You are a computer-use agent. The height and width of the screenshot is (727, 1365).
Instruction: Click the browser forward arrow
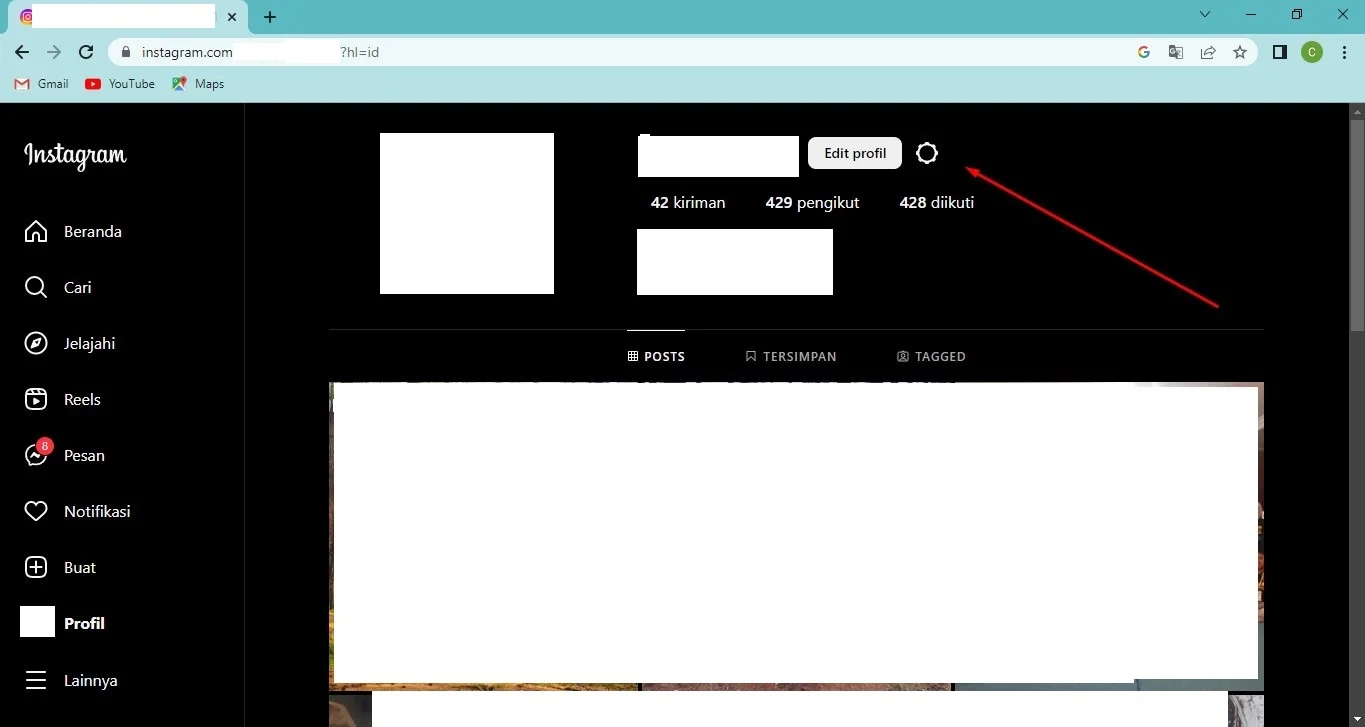tap(54, 52)
